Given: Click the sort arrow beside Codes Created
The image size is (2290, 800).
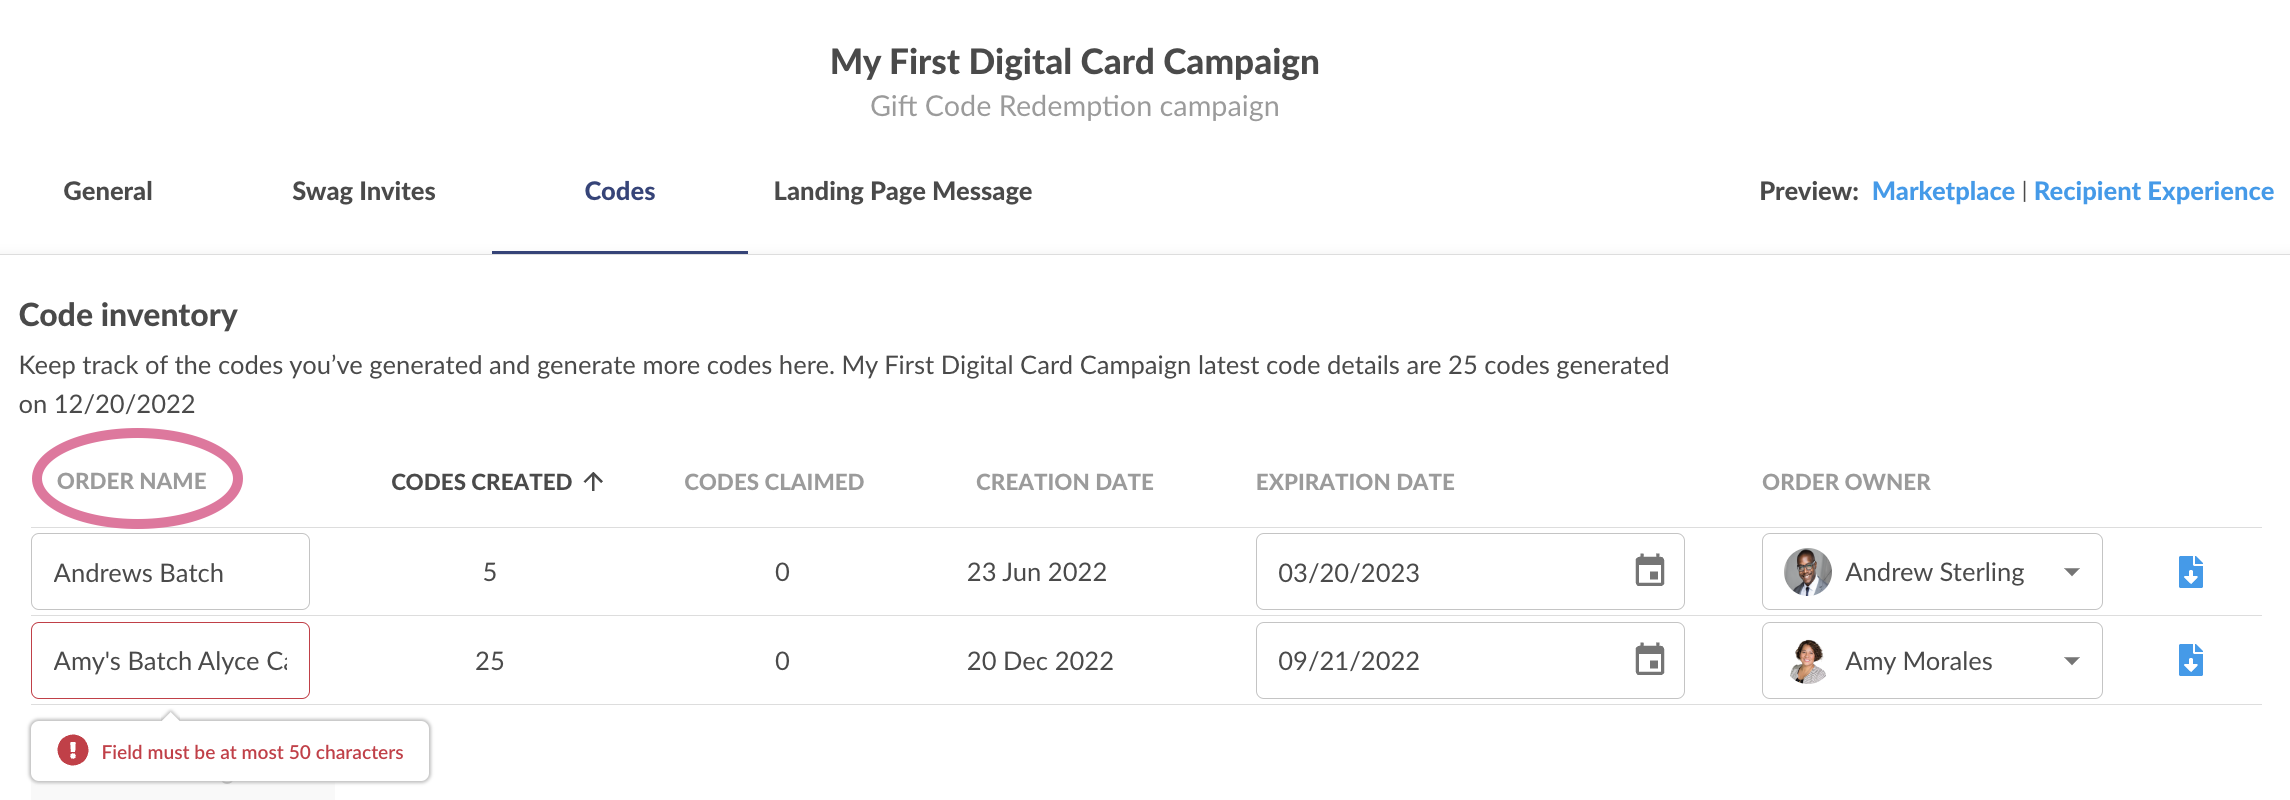Looking at the screenshot, I should (x=593, y=481).
